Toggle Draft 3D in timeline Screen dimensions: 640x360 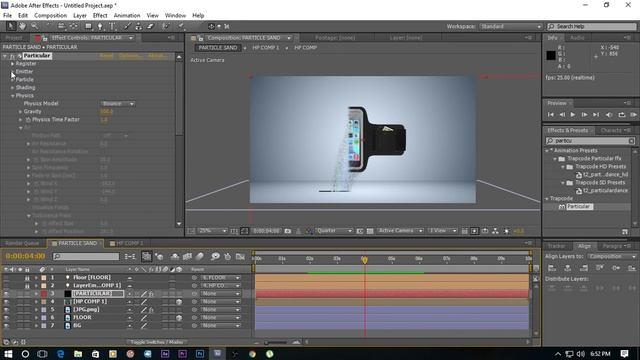click(159, 256)
